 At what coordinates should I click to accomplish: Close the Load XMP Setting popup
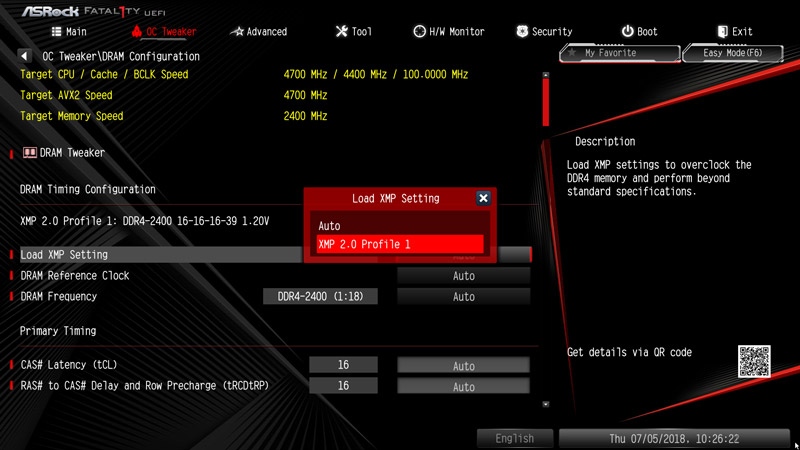point(483,198)
